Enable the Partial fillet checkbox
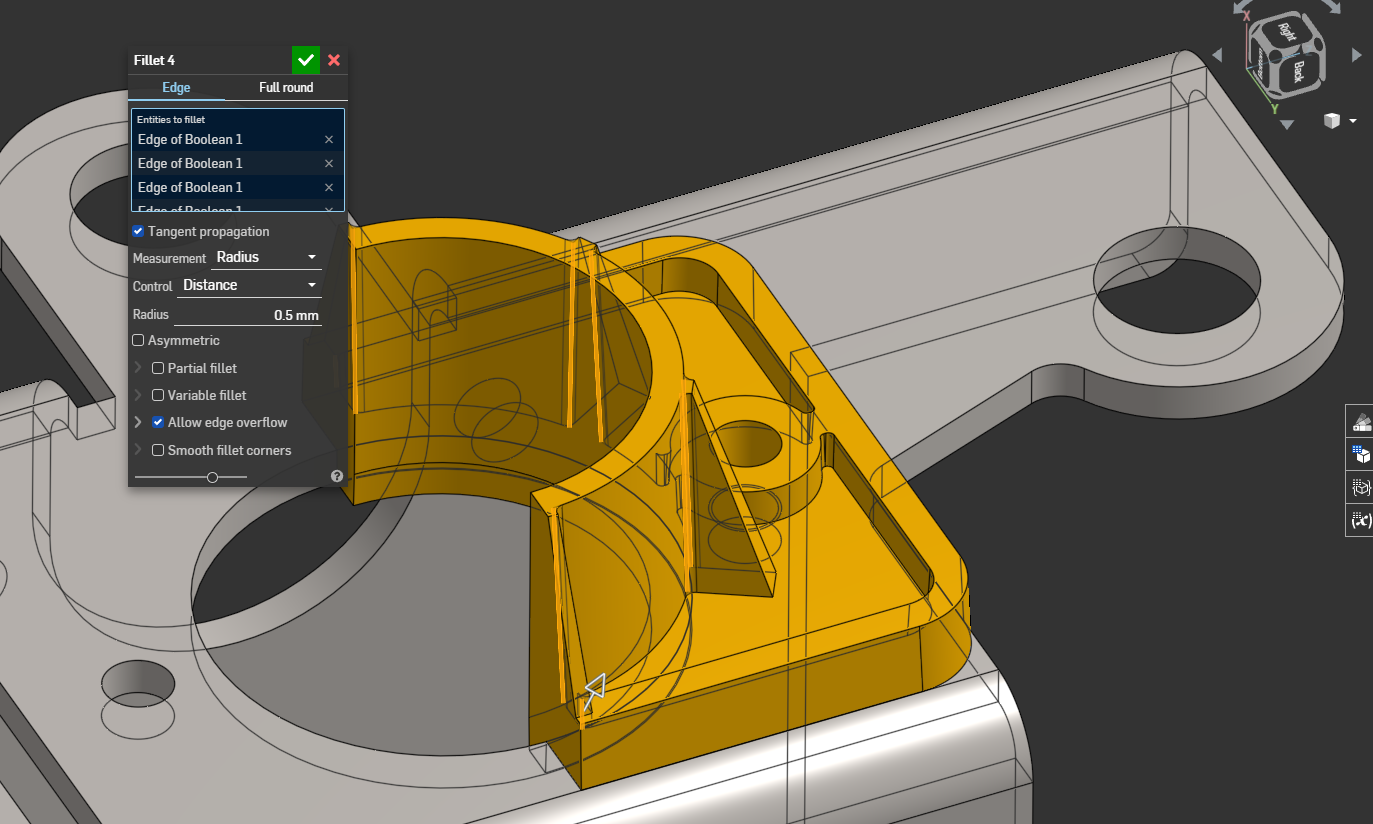The image size is (1373, 824). click(x=158, y=368)
